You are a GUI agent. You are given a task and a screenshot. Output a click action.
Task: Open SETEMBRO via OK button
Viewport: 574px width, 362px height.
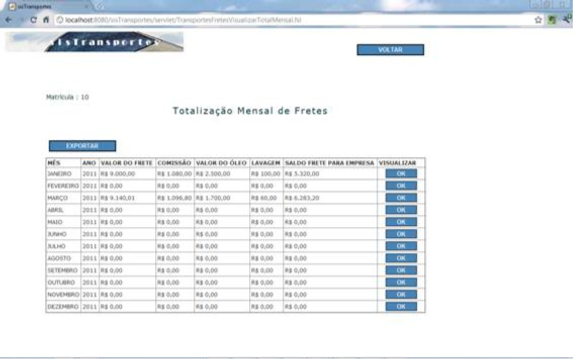point(401,270)
